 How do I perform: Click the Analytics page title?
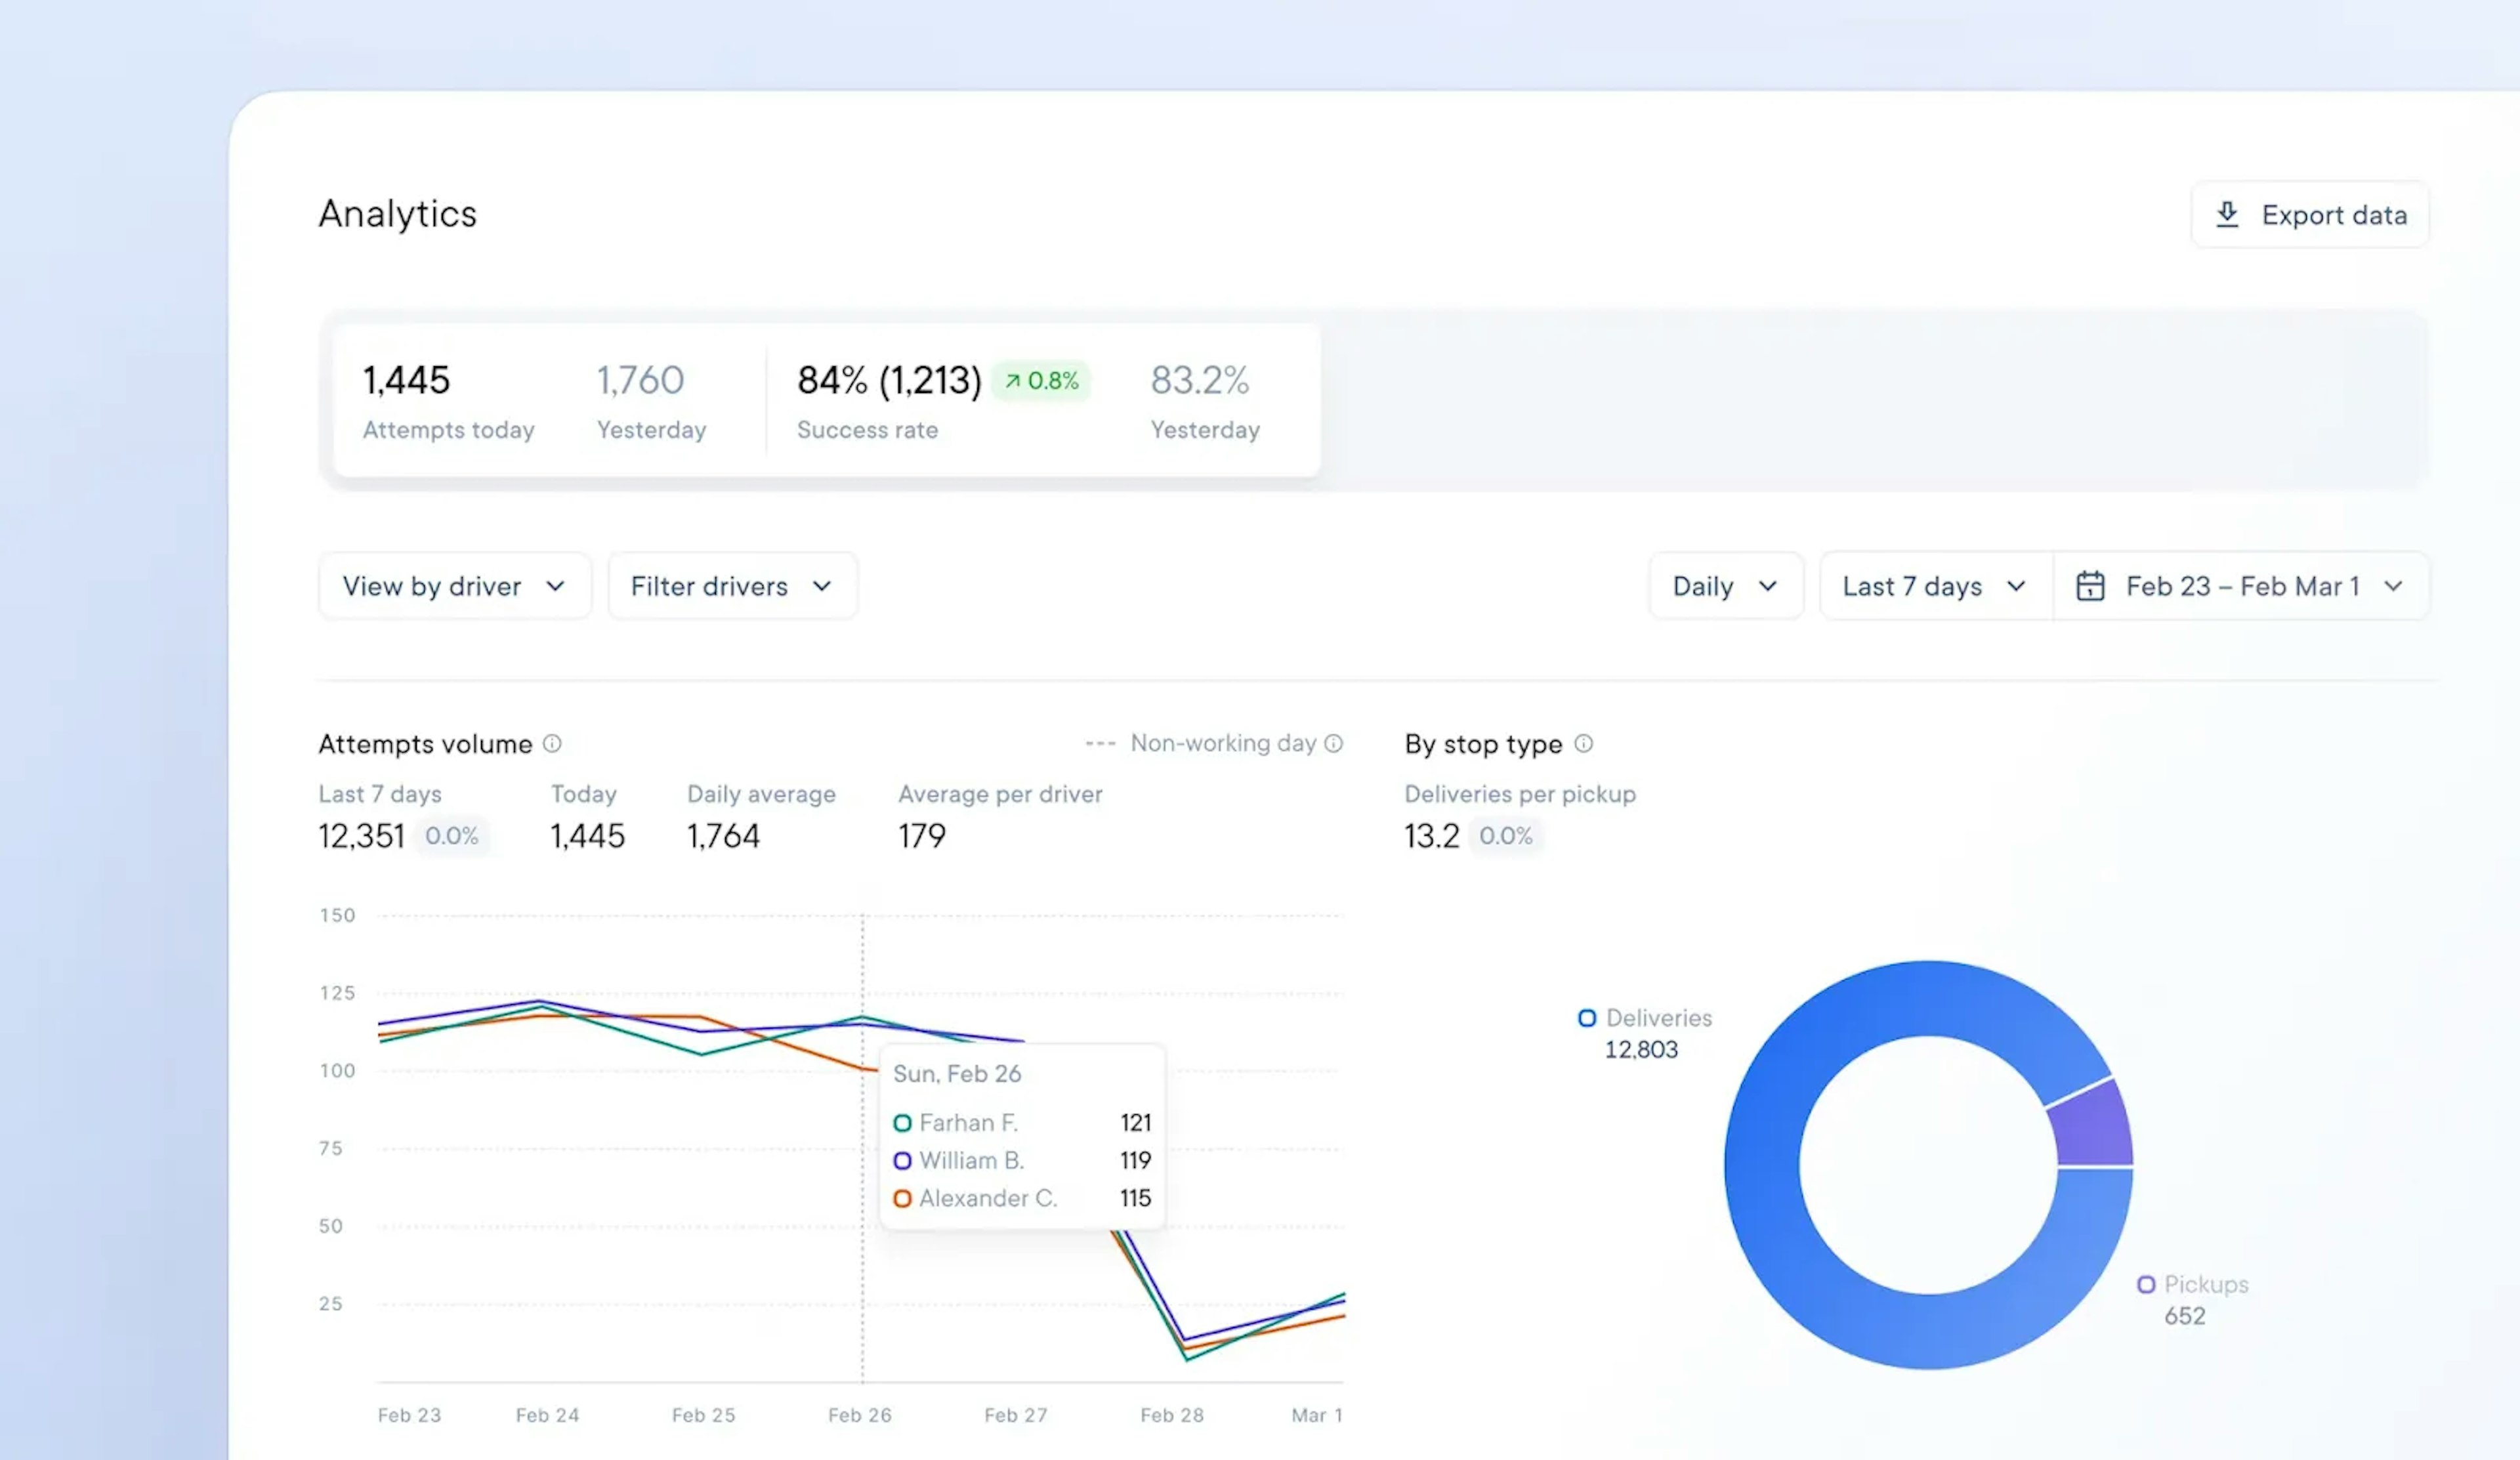tap(396, 212)
